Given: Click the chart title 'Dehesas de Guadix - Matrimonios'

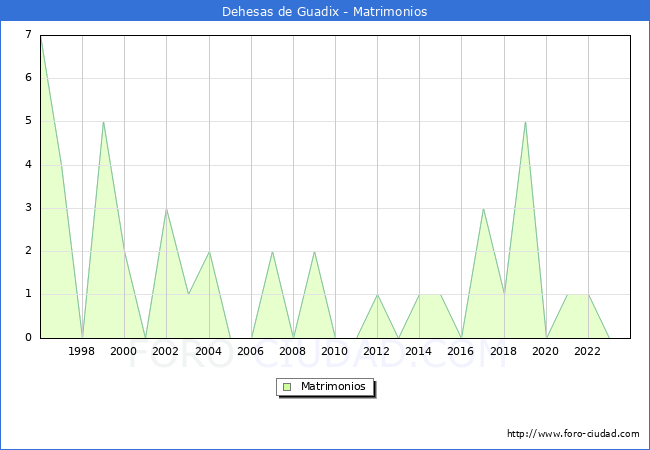Looking at the screenshot, I should tap(325, 11).
